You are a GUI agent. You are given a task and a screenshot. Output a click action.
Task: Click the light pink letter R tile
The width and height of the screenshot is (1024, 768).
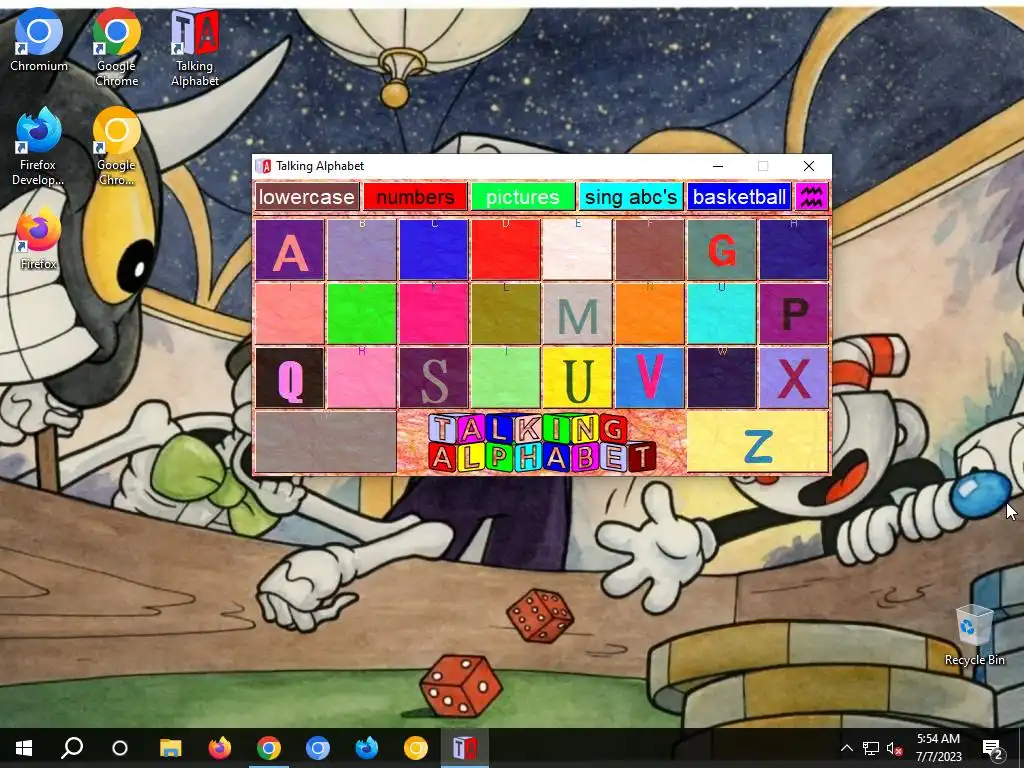tap(362, 377)
